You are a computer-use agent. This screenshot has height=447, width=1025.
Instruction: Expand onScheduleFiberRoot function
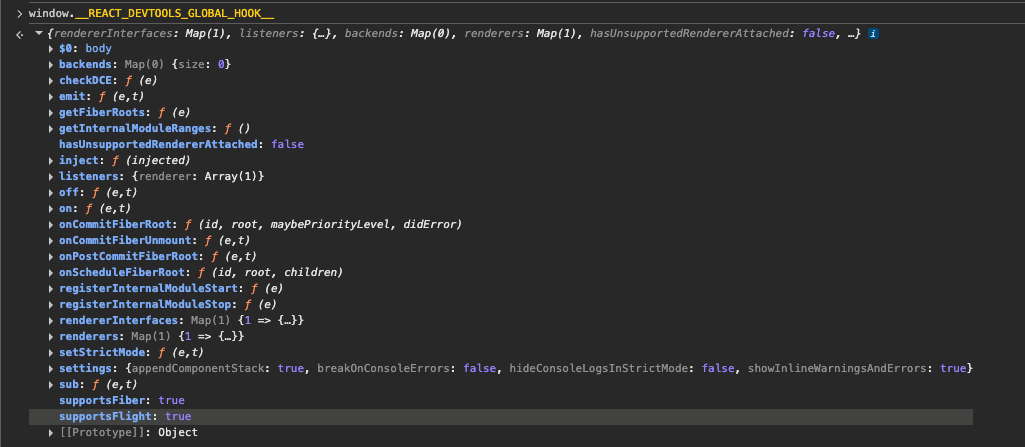(x=51, y=273)
